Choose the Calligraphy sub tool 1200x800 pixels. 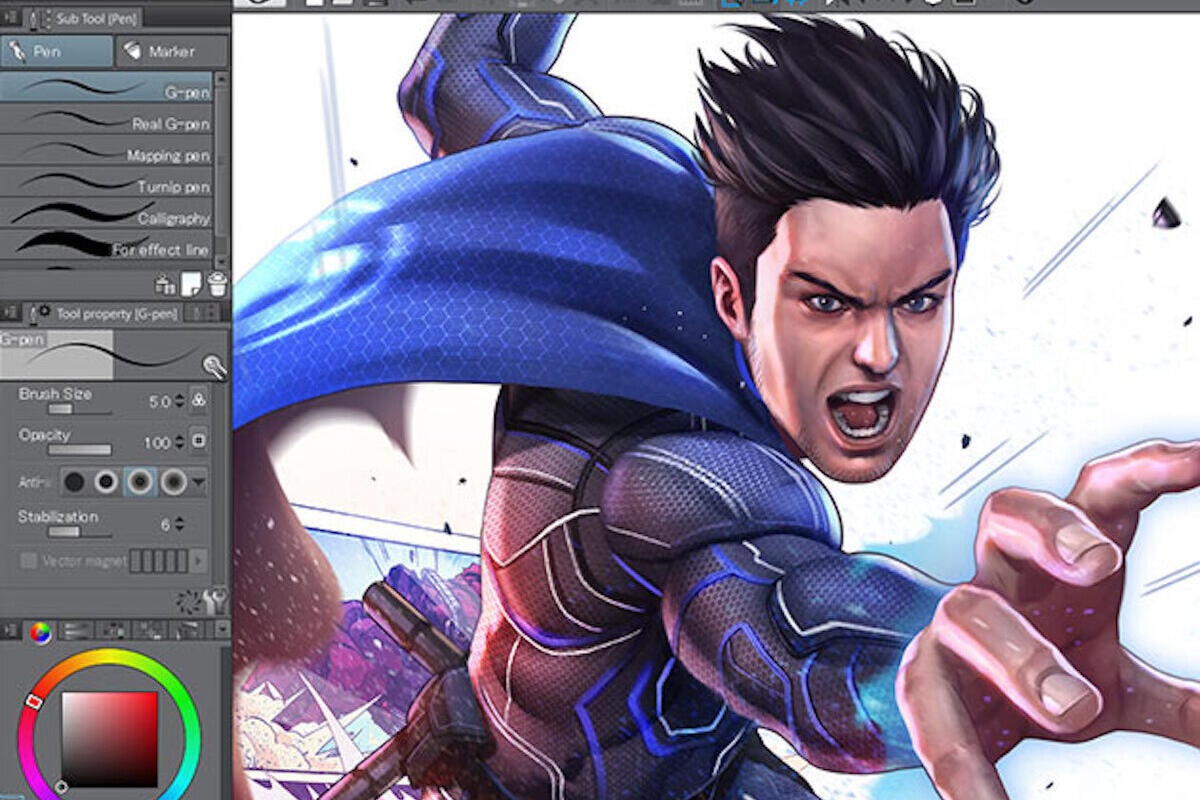tap(106, 214)
